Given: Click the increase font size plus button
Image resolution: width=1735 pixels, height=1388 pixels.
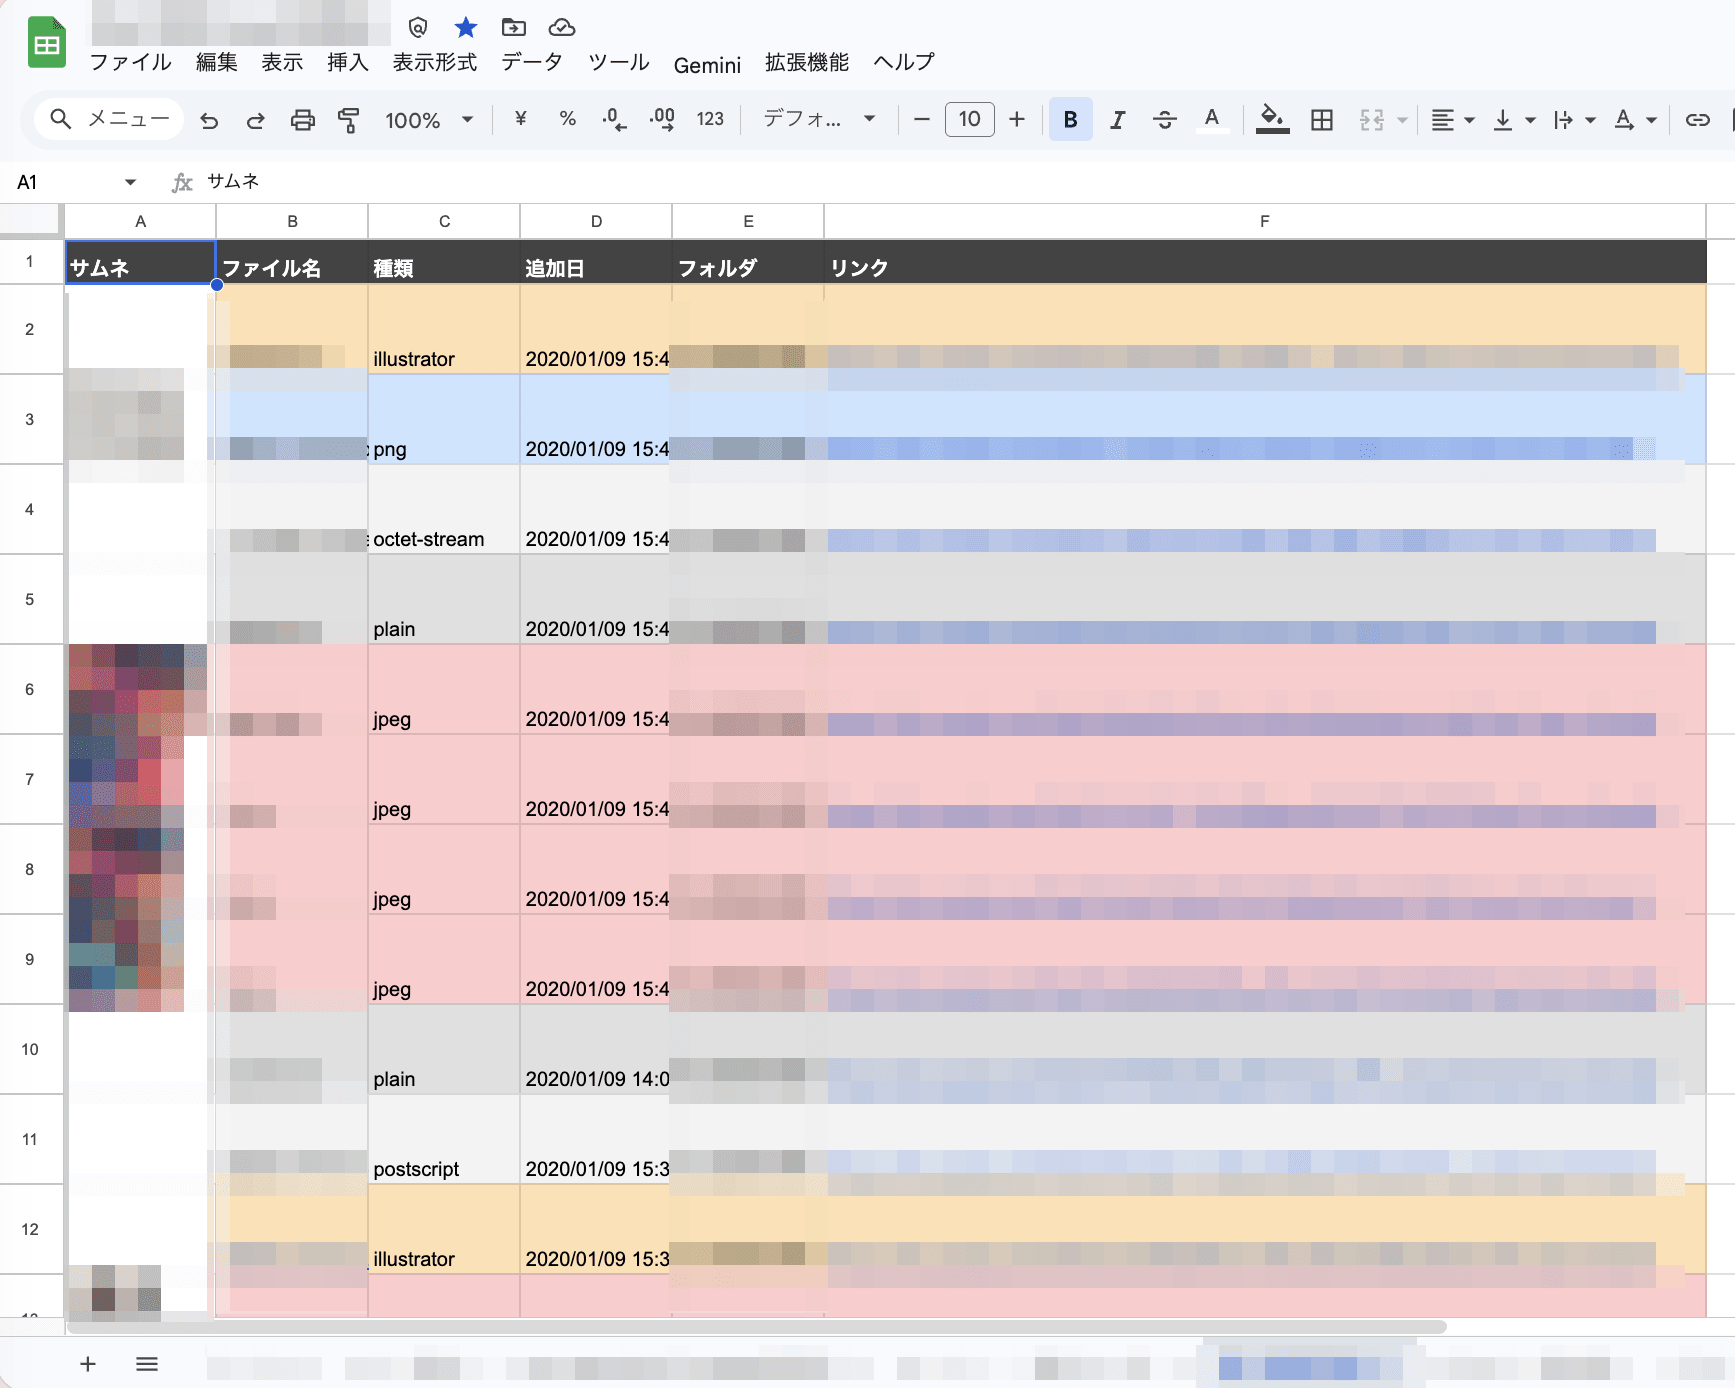Looking at the screenshot, I should (x=1017, y=120).
